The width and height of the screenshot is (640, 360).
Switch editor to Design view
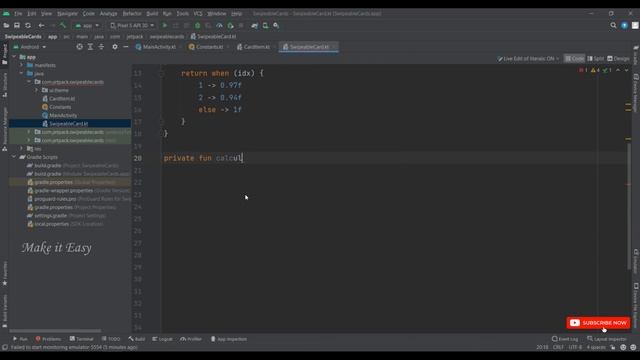[x=618, y=58]
